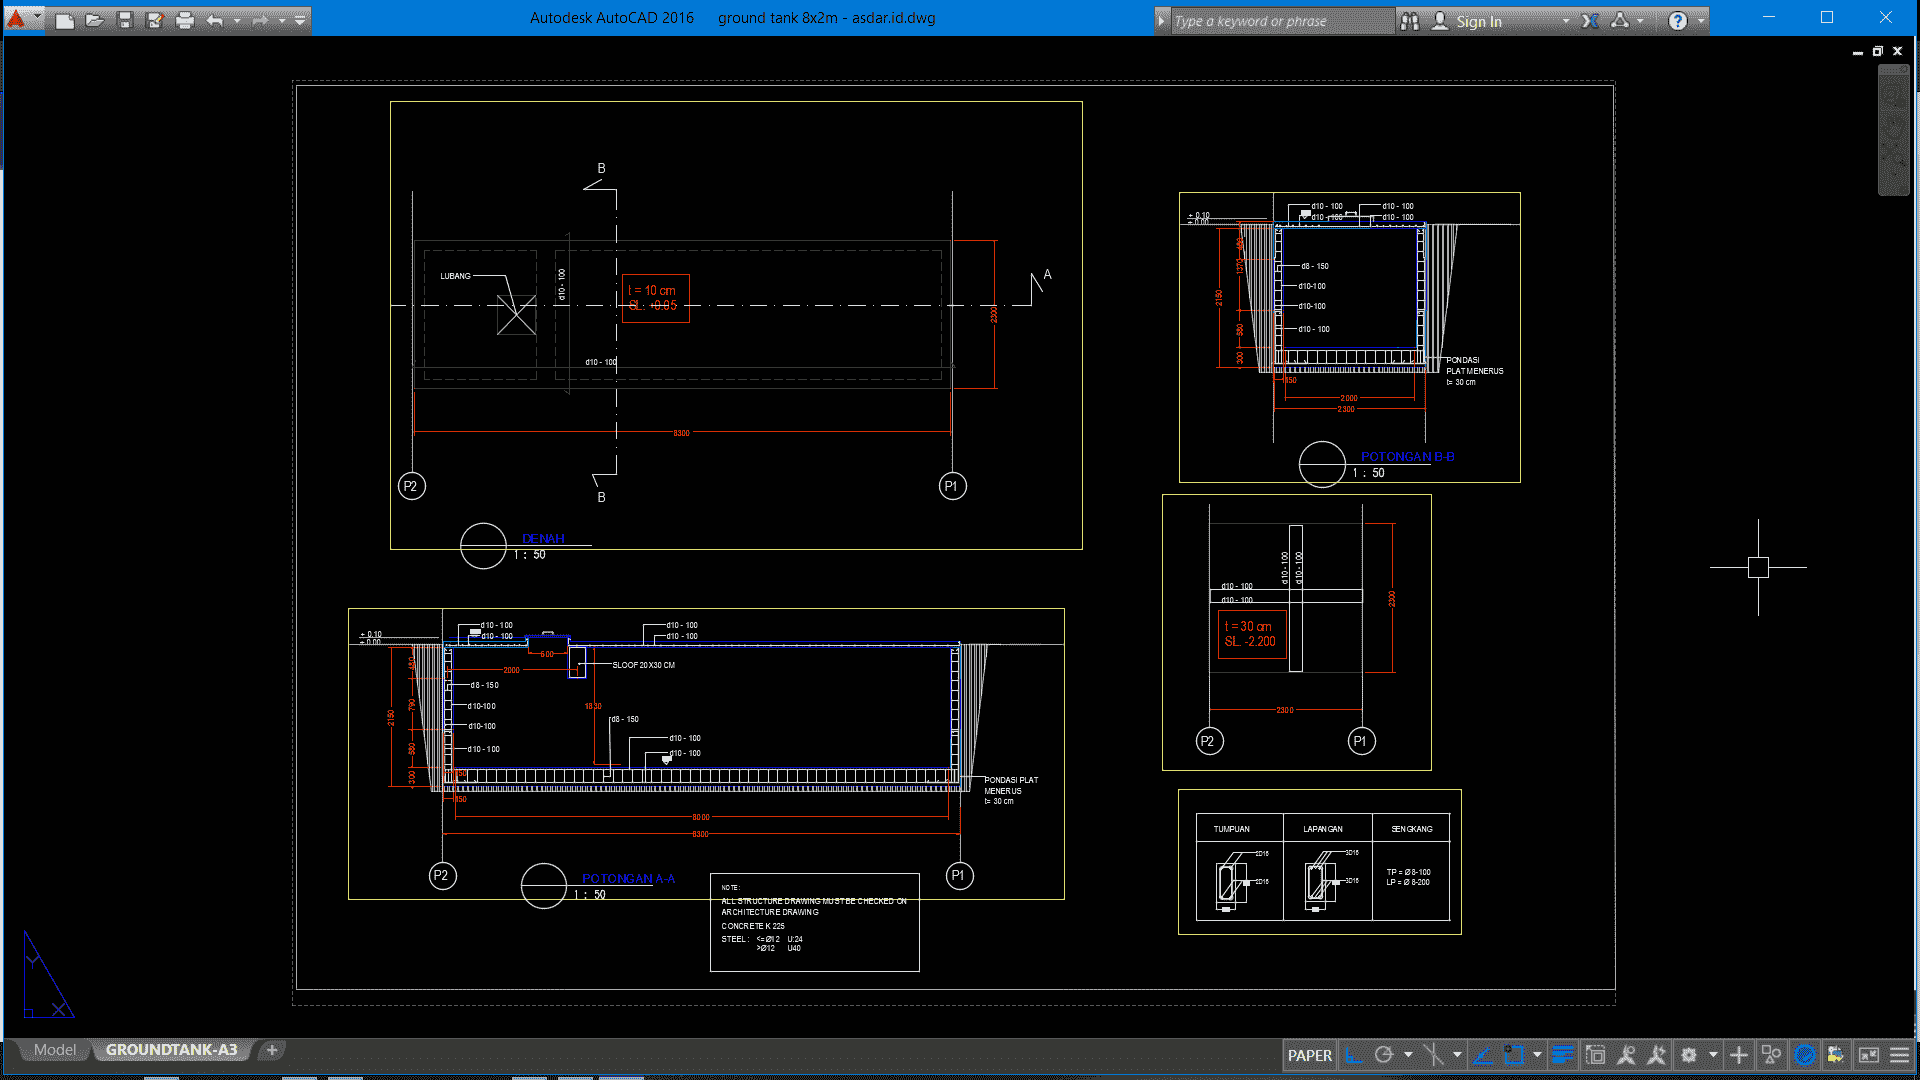Click the Save icon in quick access toolbar

point(125,20)
